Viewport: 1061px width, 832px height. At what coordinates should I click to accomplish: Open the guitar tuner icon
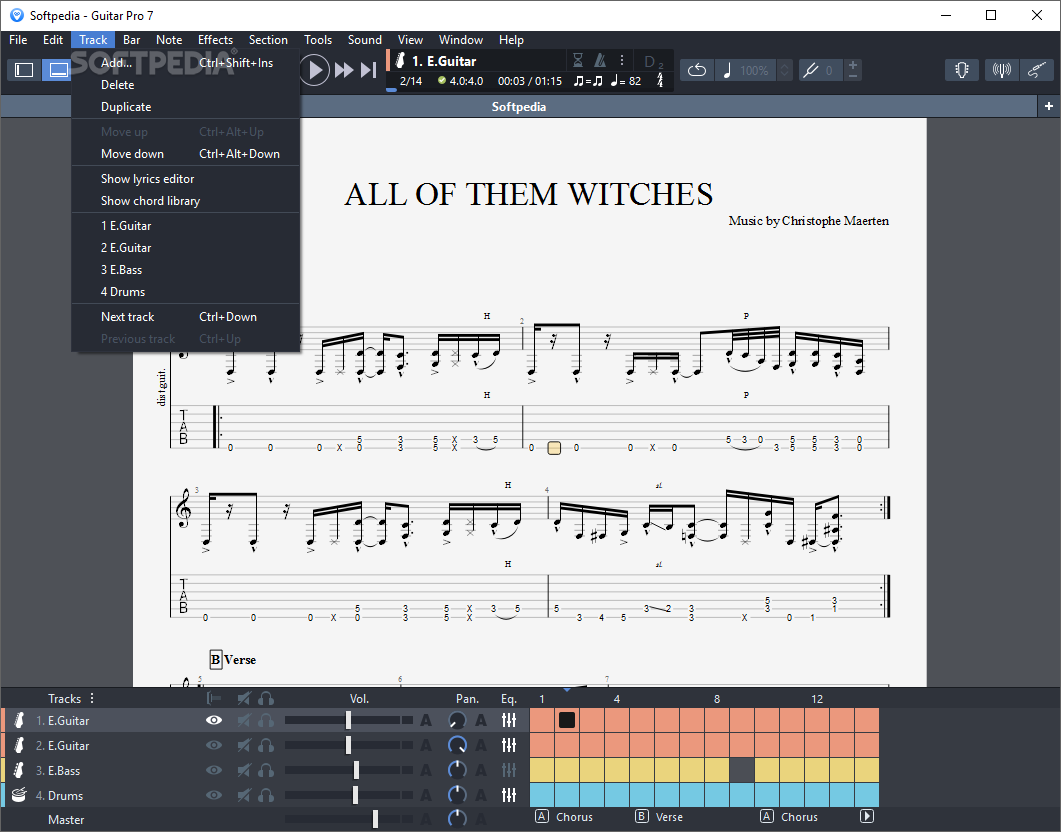[962, 70]
